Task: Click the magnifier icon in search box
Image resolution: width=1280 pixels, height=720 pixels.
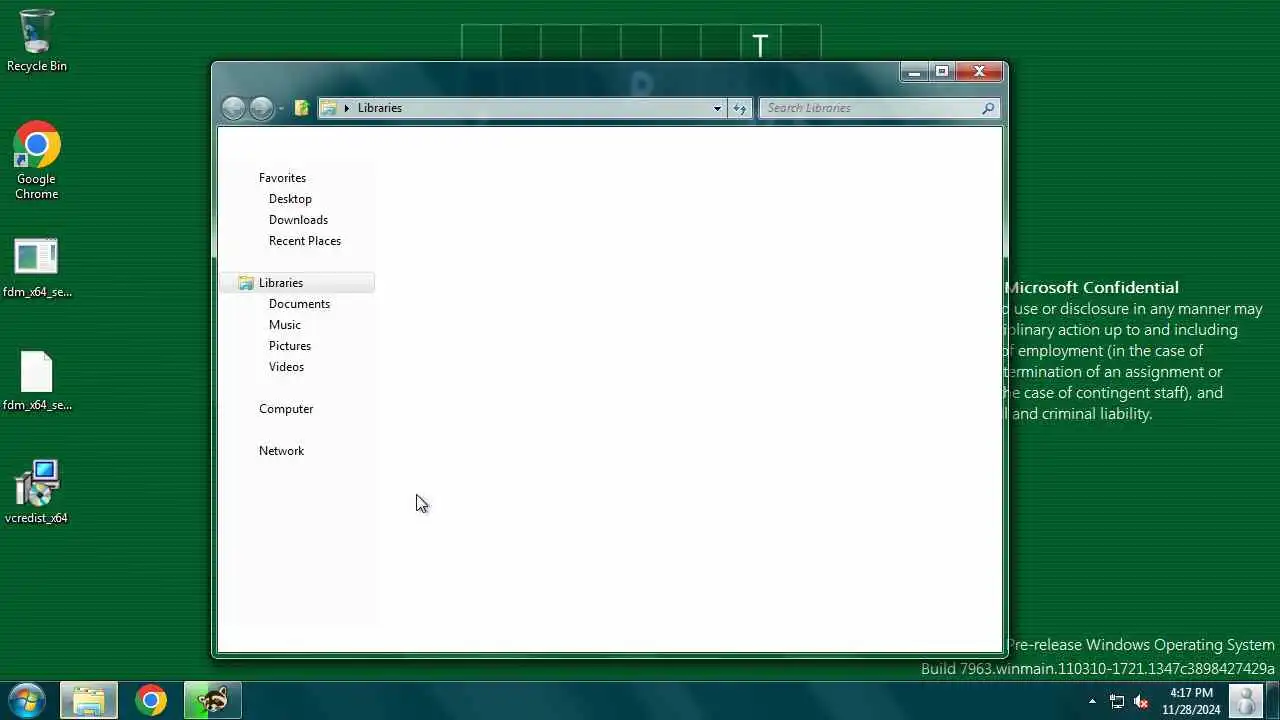Action: coord(987,108)
